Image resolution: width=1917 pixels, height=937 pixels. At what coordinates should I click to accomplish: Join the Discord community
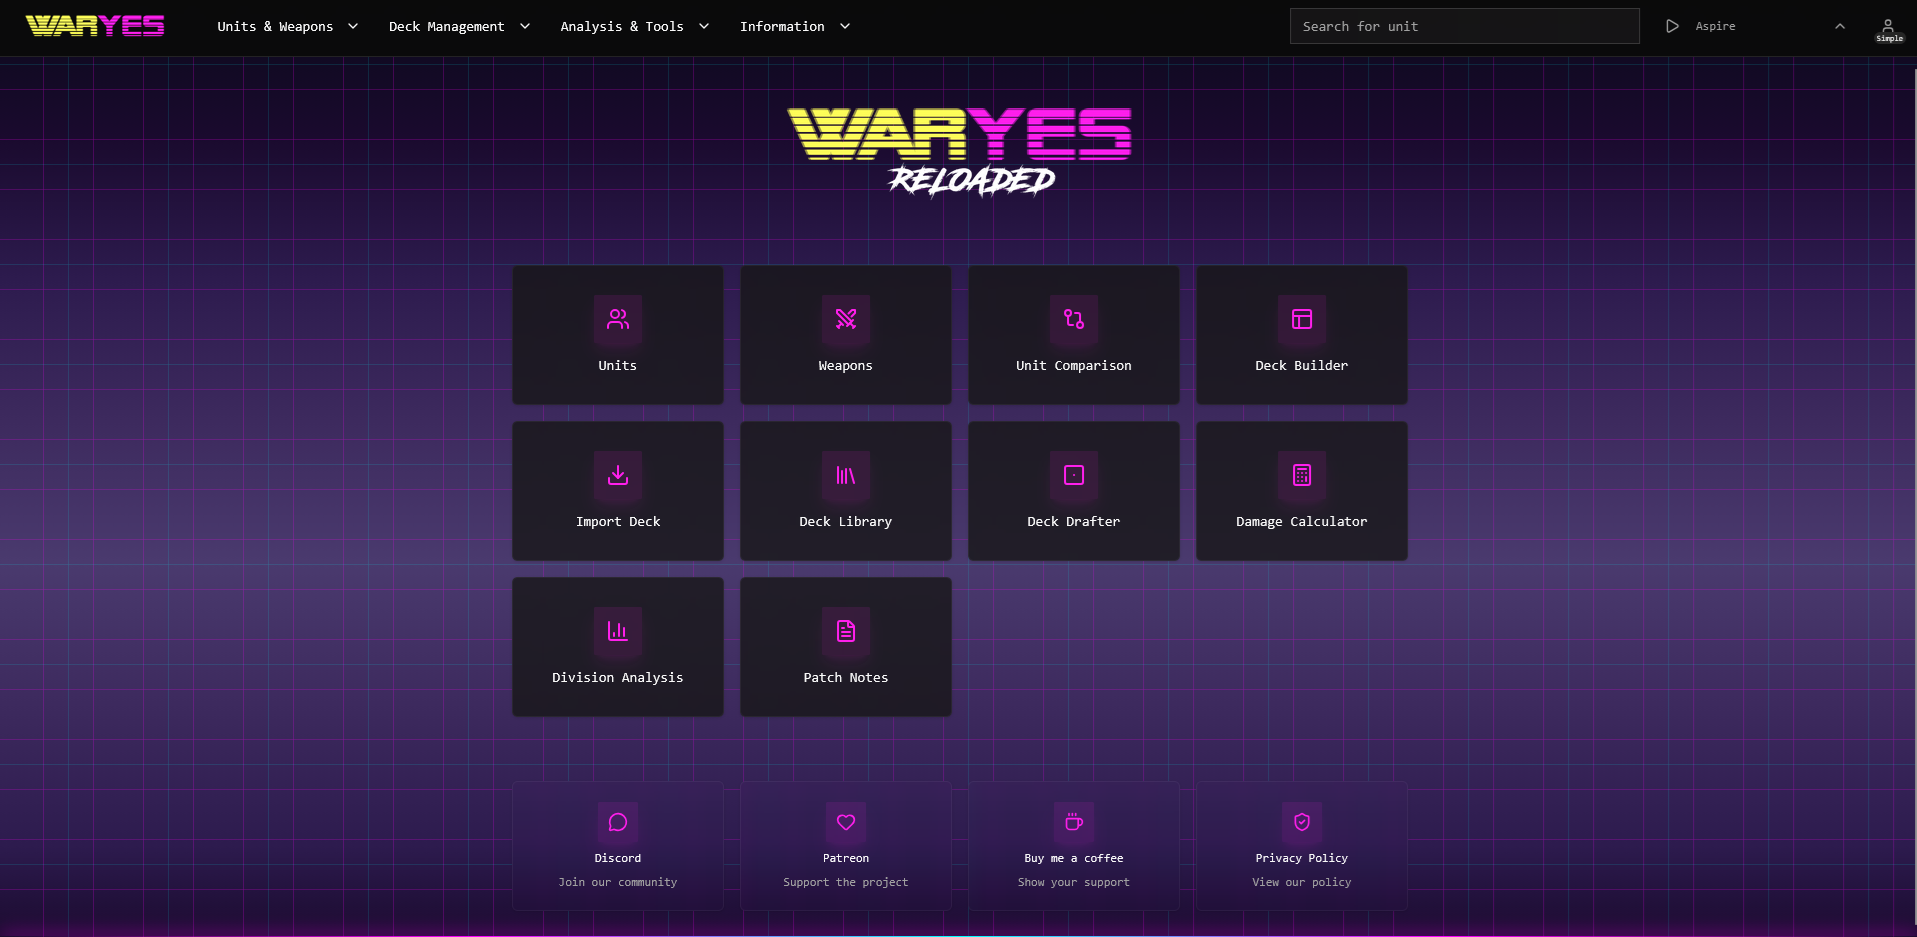pos(617,845)
